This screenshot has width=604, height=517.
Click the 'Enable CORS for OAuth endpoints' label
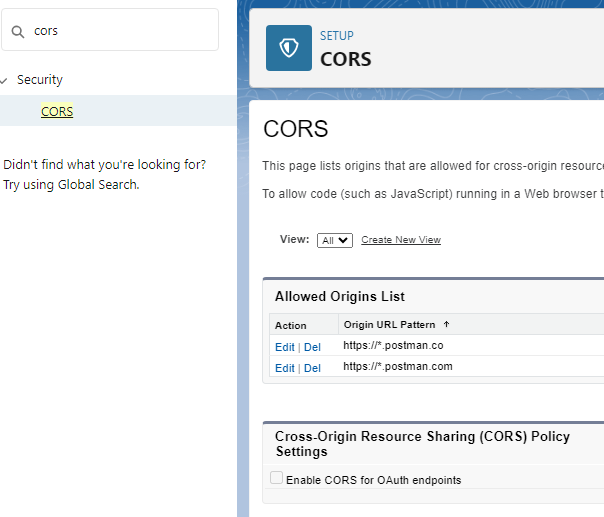point(374,480)
